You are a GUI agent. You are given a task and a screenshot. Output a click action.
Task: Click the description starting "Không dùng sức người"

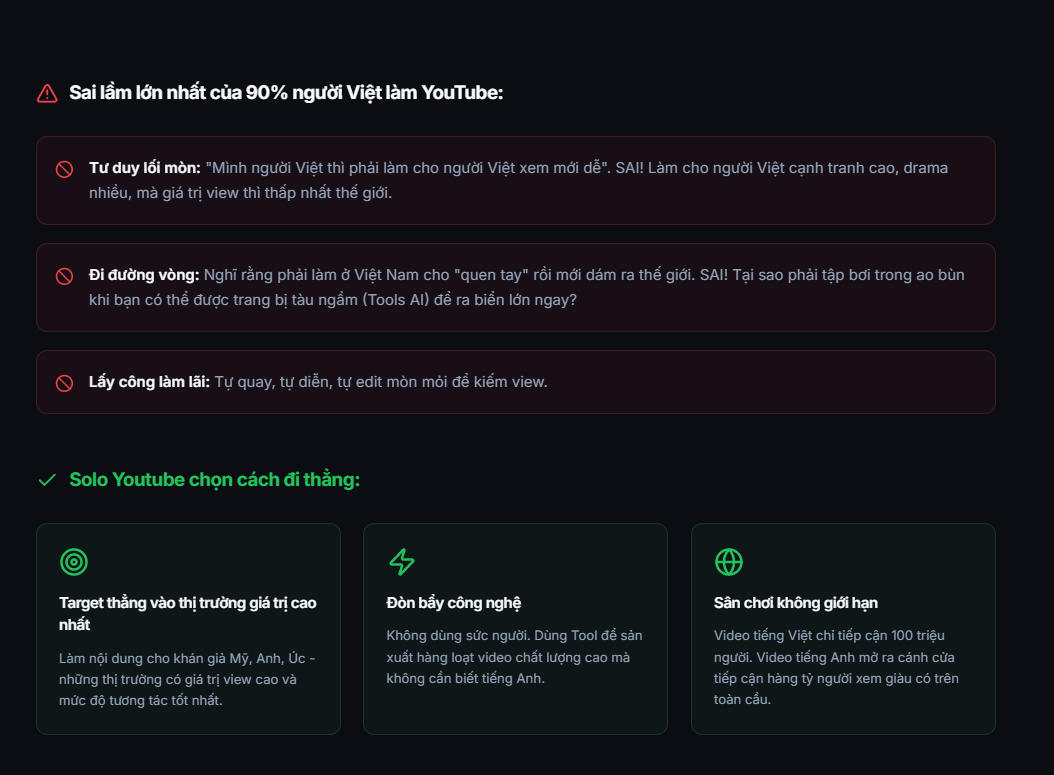tap(514, 657)
